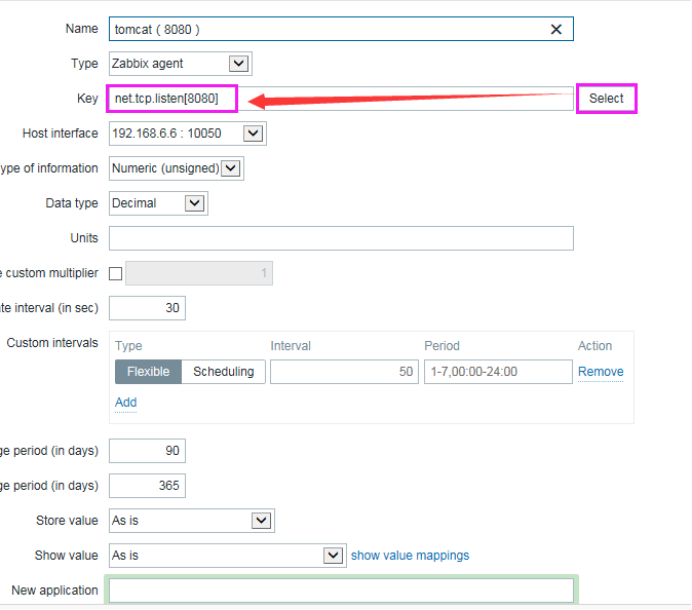This screenshot has height=610, width=692.
Task: Click the Select button next to Key
Action: click(x=606, y=98)
